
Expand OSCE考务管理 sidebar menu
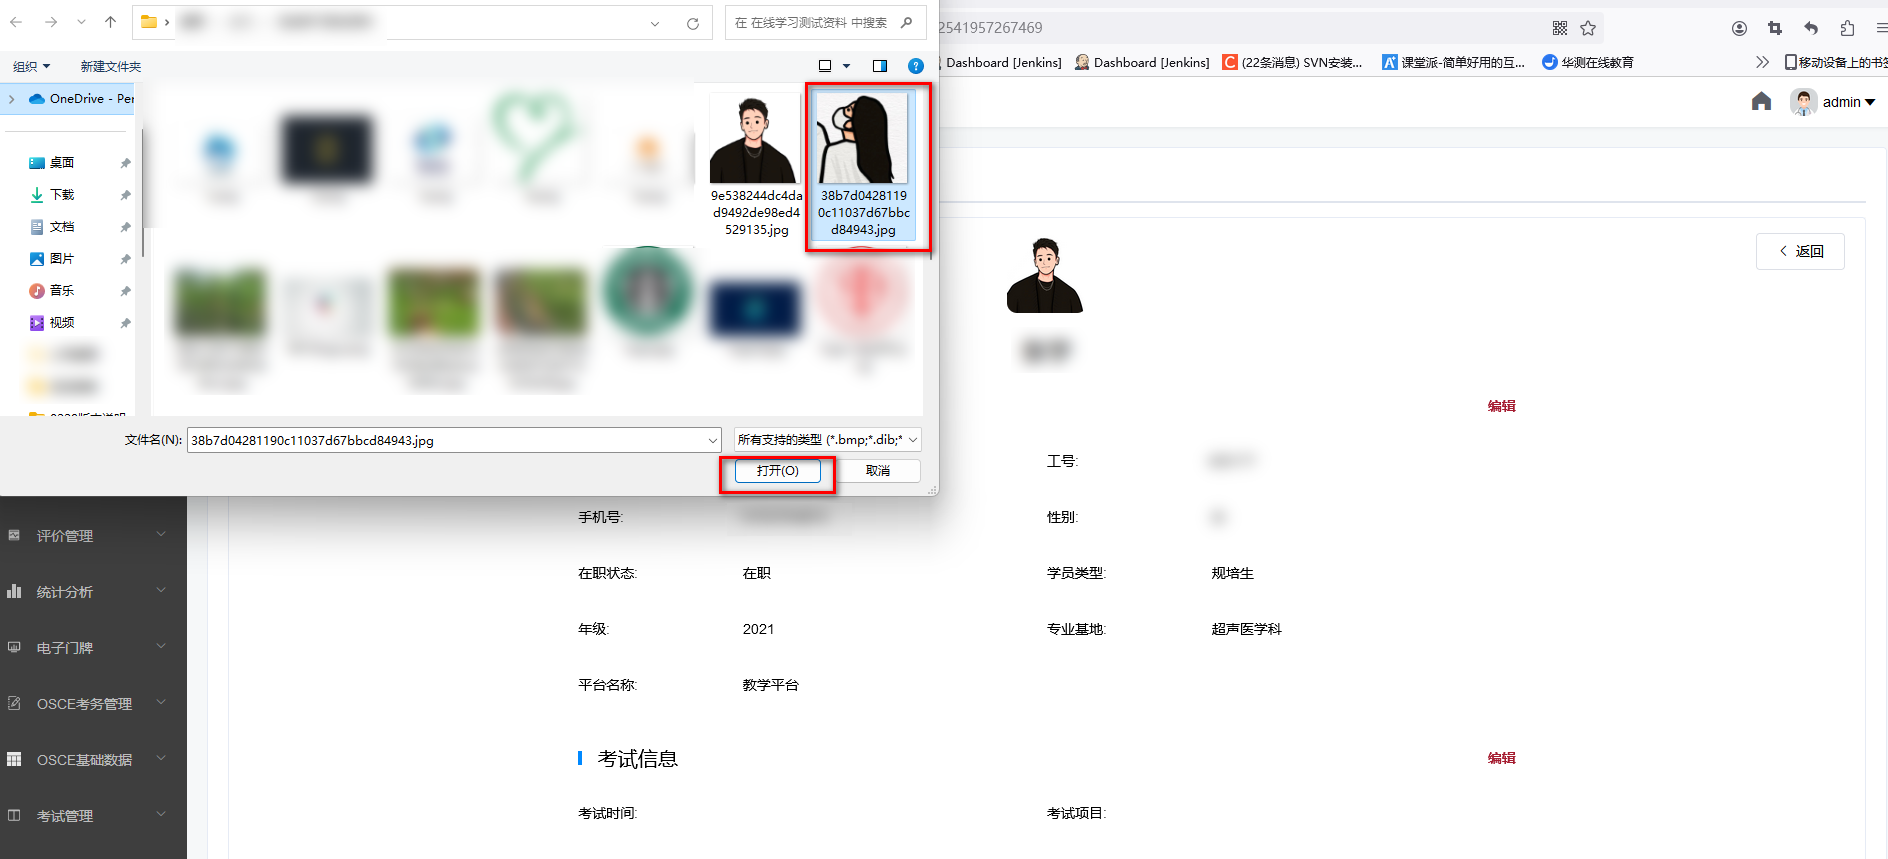click(94, 704)
